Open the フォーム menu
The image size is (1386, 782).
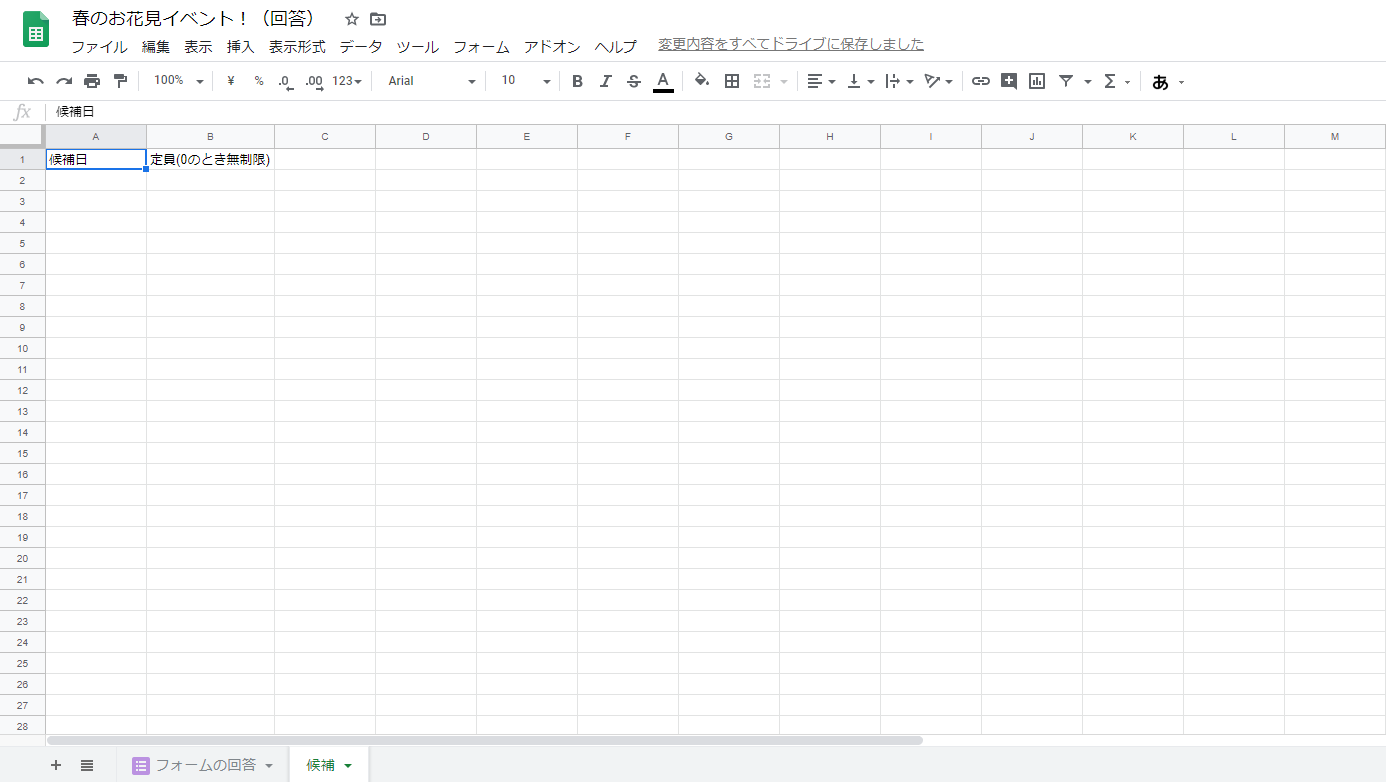coord(481,47)
